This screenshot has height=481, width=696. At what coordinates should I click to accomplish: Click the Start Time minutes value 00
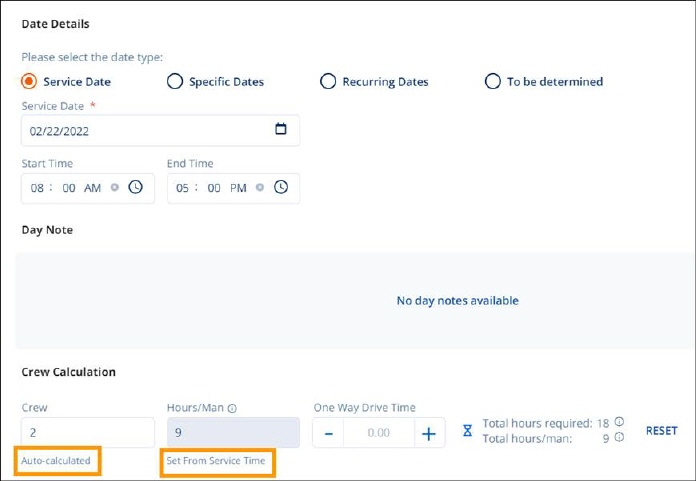[69, 188]
